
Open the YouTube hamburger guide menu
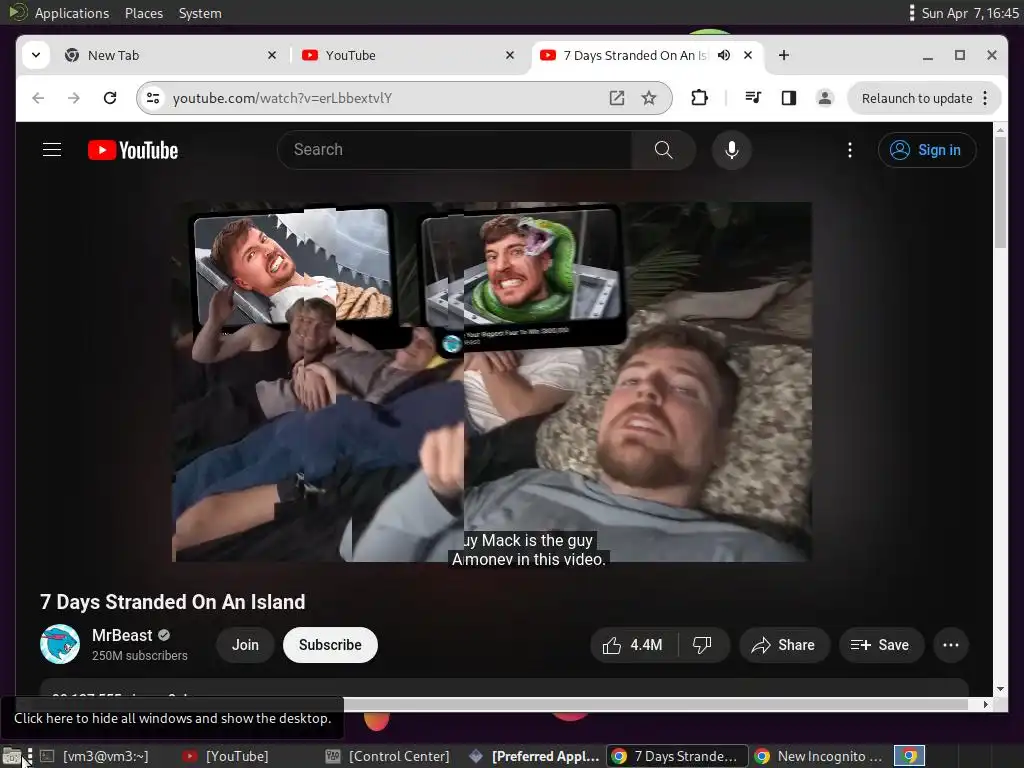52,150
